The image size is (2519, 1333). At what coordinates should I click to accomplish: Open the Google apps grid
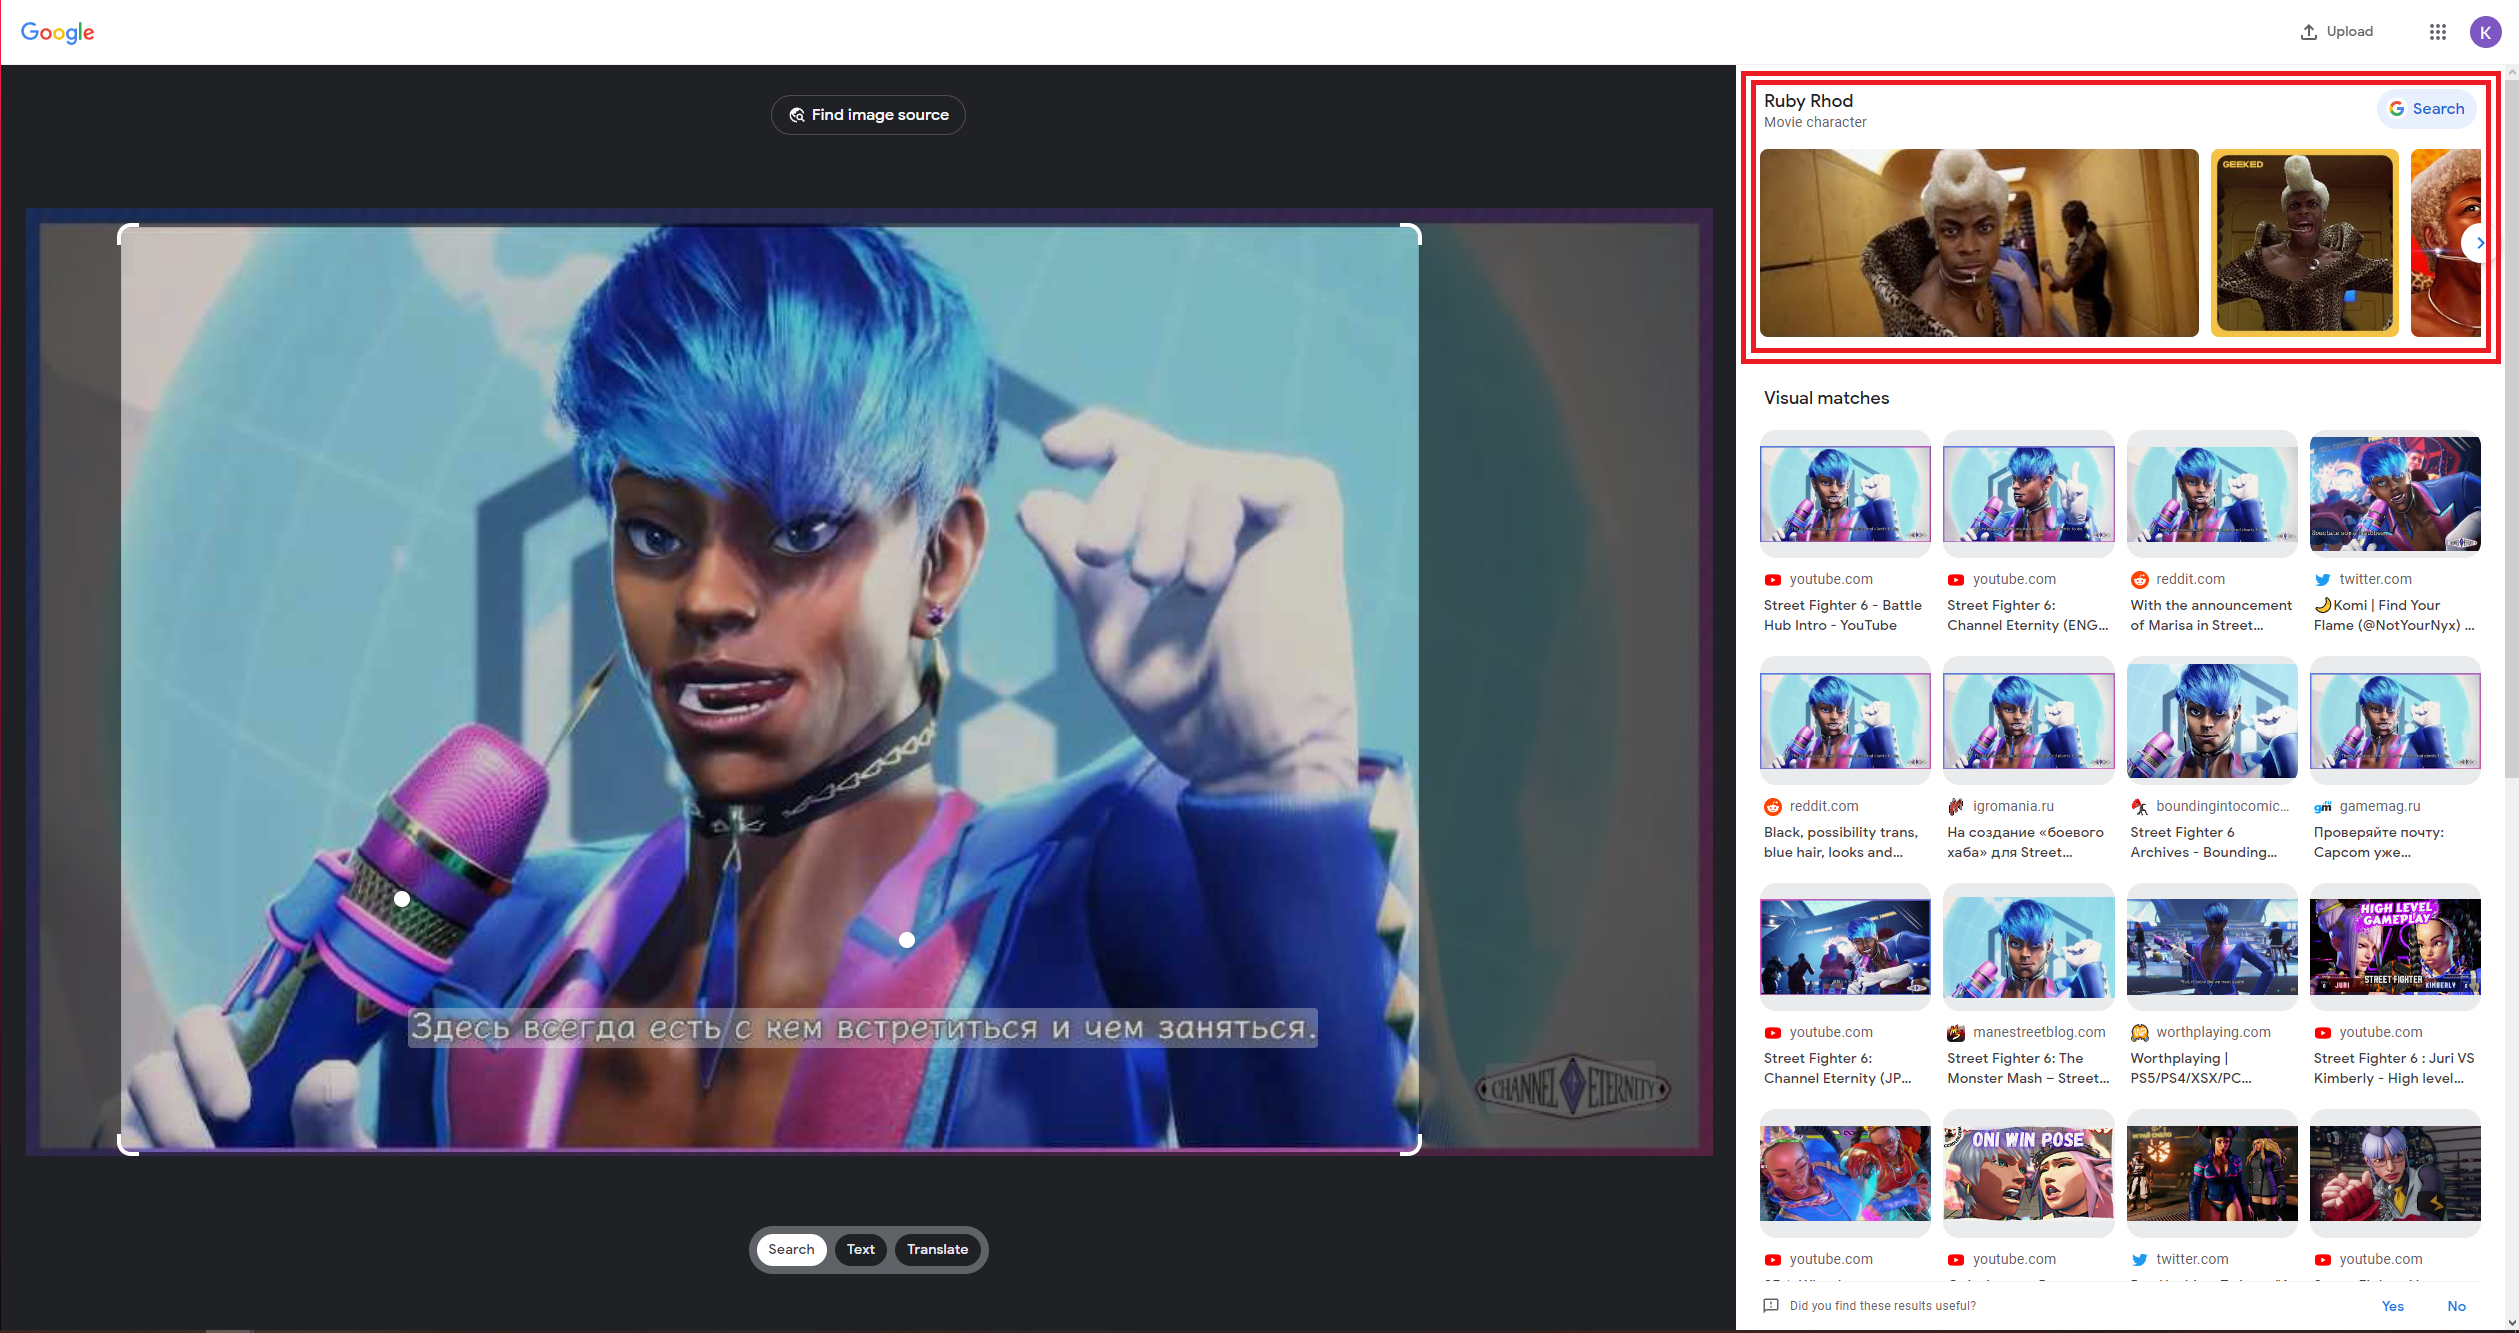pyautogui.click(x=2438, y=32)
